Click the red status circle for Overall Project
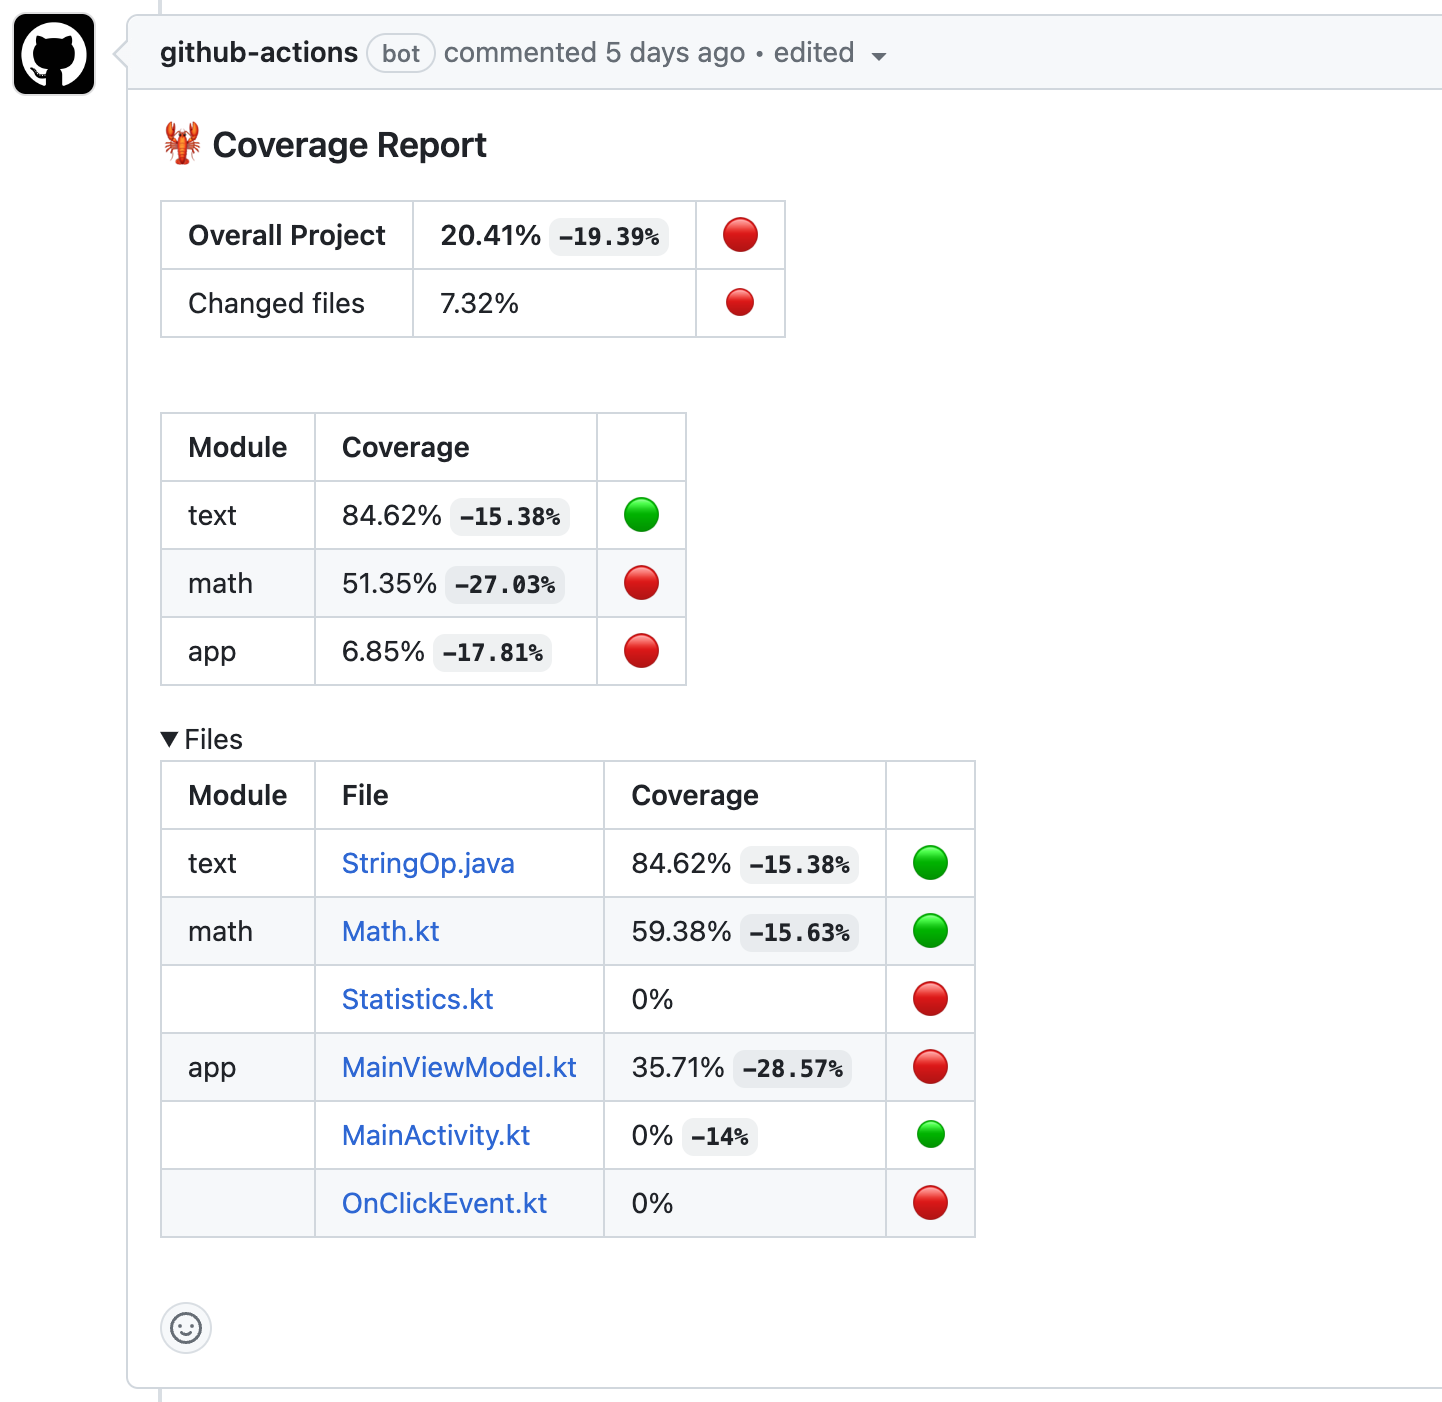Image resolution: width=1442 pixels, height=1402 pixels. [740, 235]
